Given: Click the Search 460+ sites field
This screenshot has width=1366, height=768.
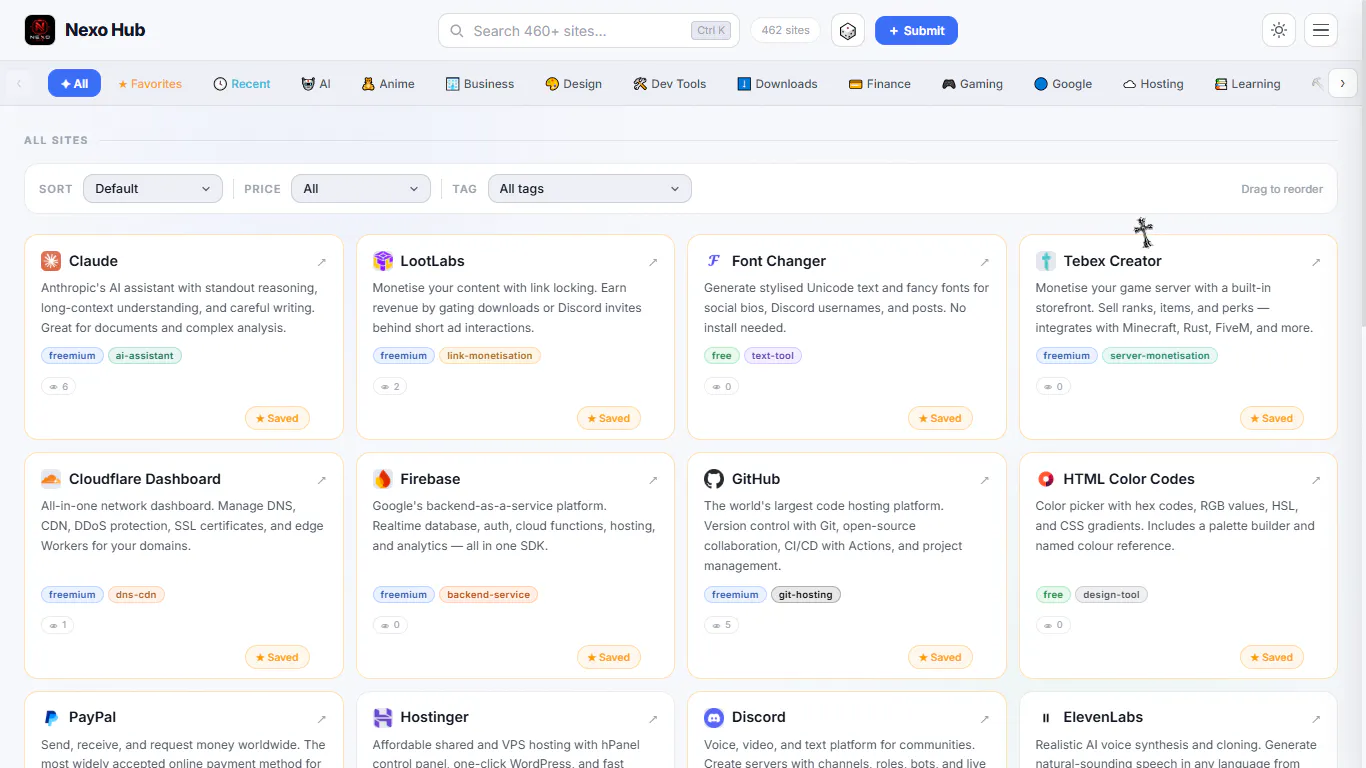Looking at the screenshot, I should point(589,31).
